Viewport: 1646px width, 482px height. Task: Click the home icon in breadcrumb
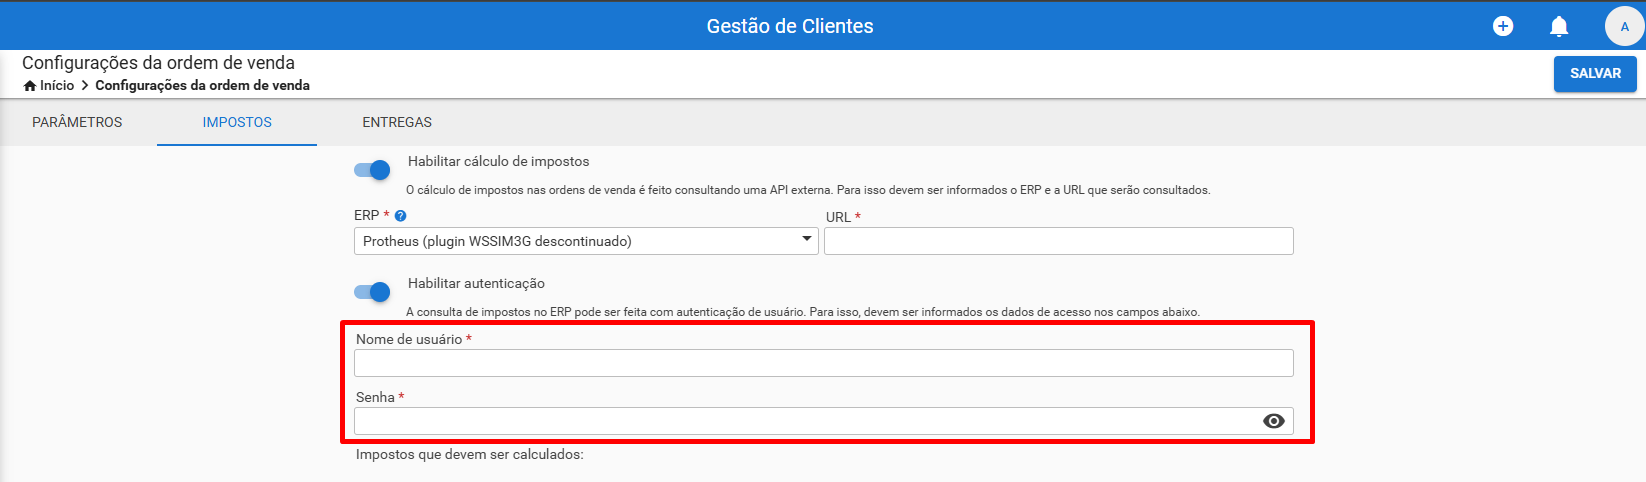click(30, 86)
